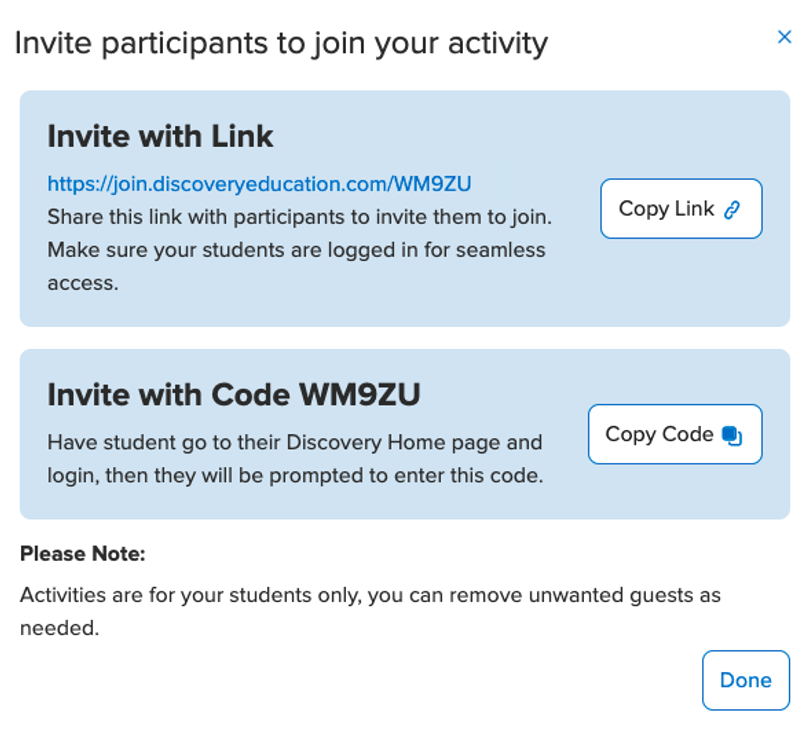Click the word 'access.' in link instructions

pos(83,283)
